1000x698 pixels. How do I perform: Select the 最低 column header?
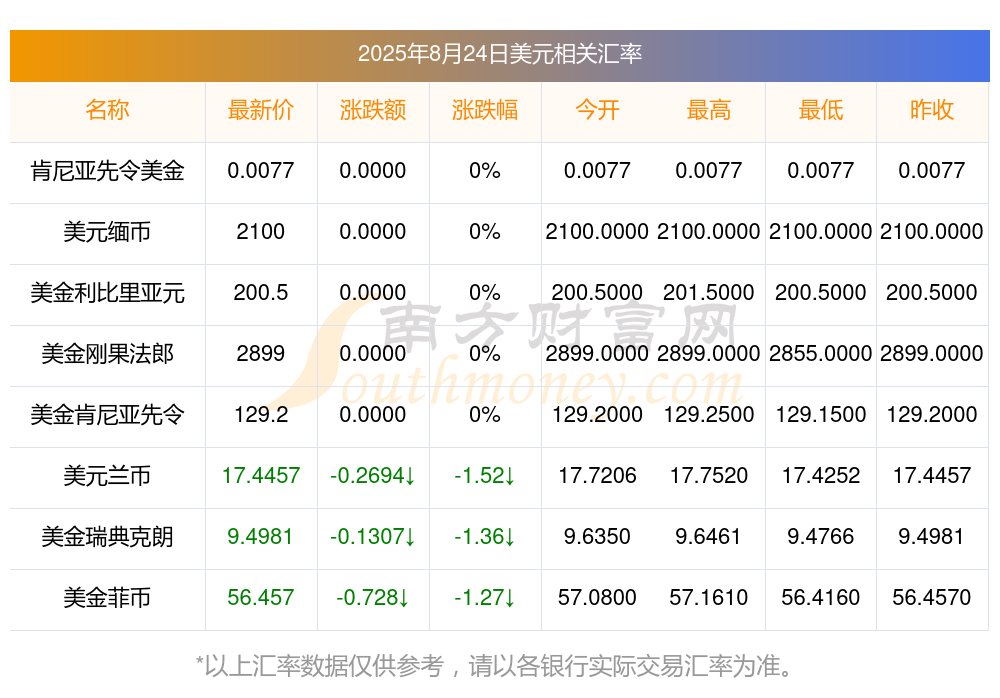[x=821, y=110]
